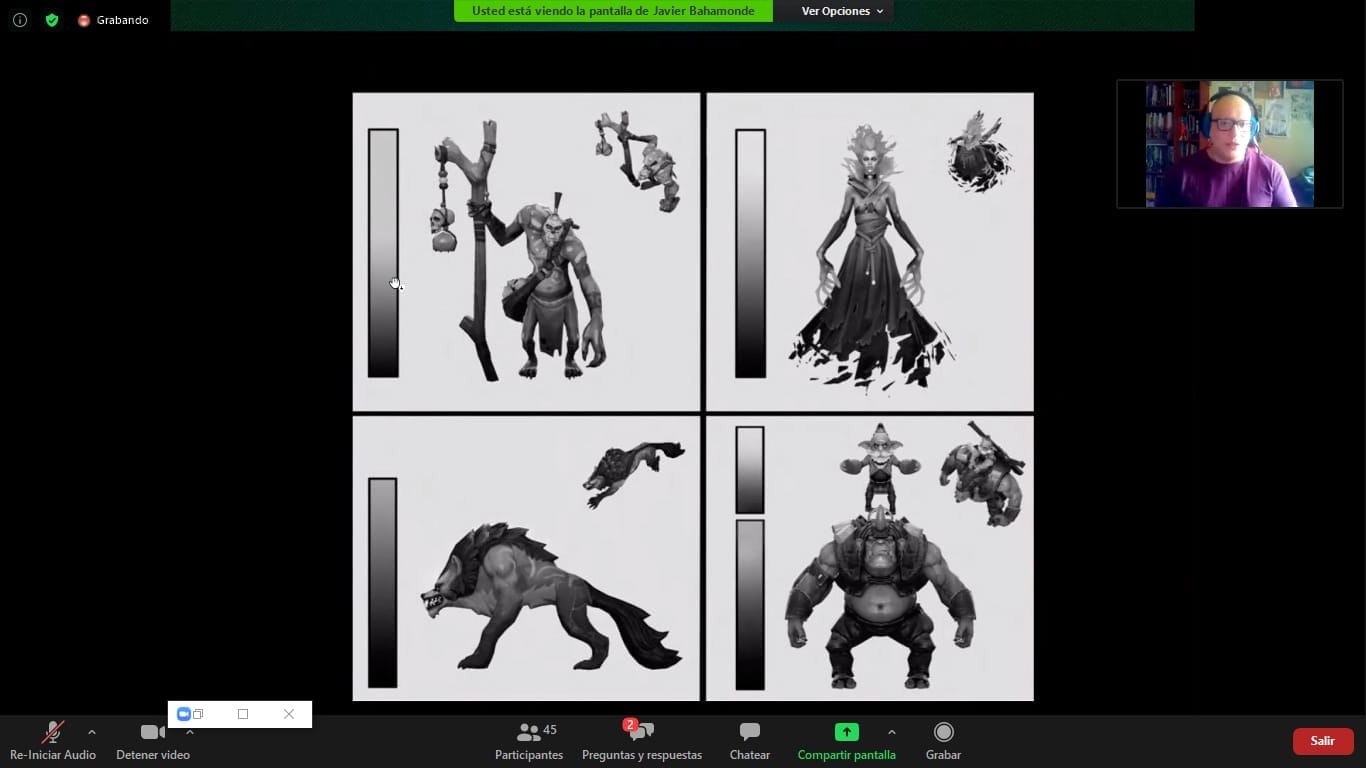Open Preguntas y respuestas panel
Screen dimensions: 1366x768
tap(641, 741)
